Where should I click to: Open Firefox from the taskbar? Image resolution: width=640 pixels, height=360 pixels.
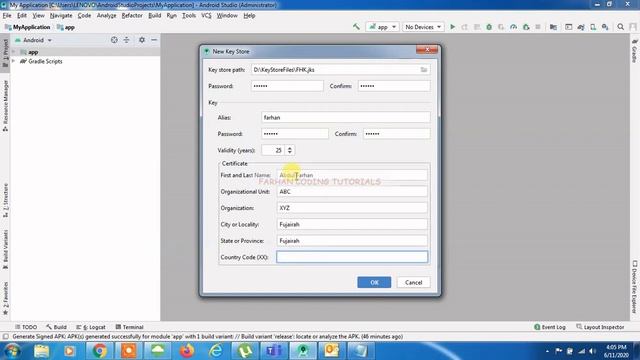point(187,351)
